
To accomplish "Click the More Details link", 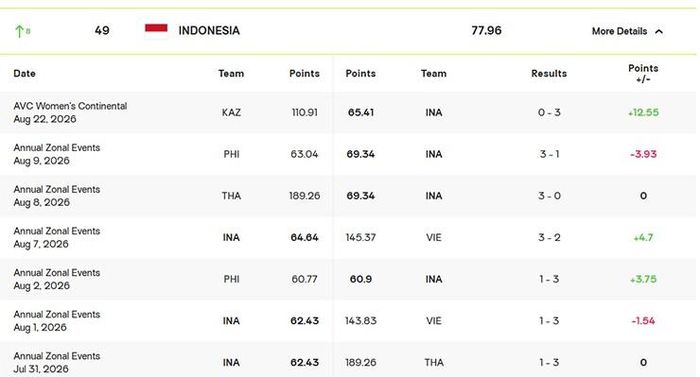I will [619, 31].
